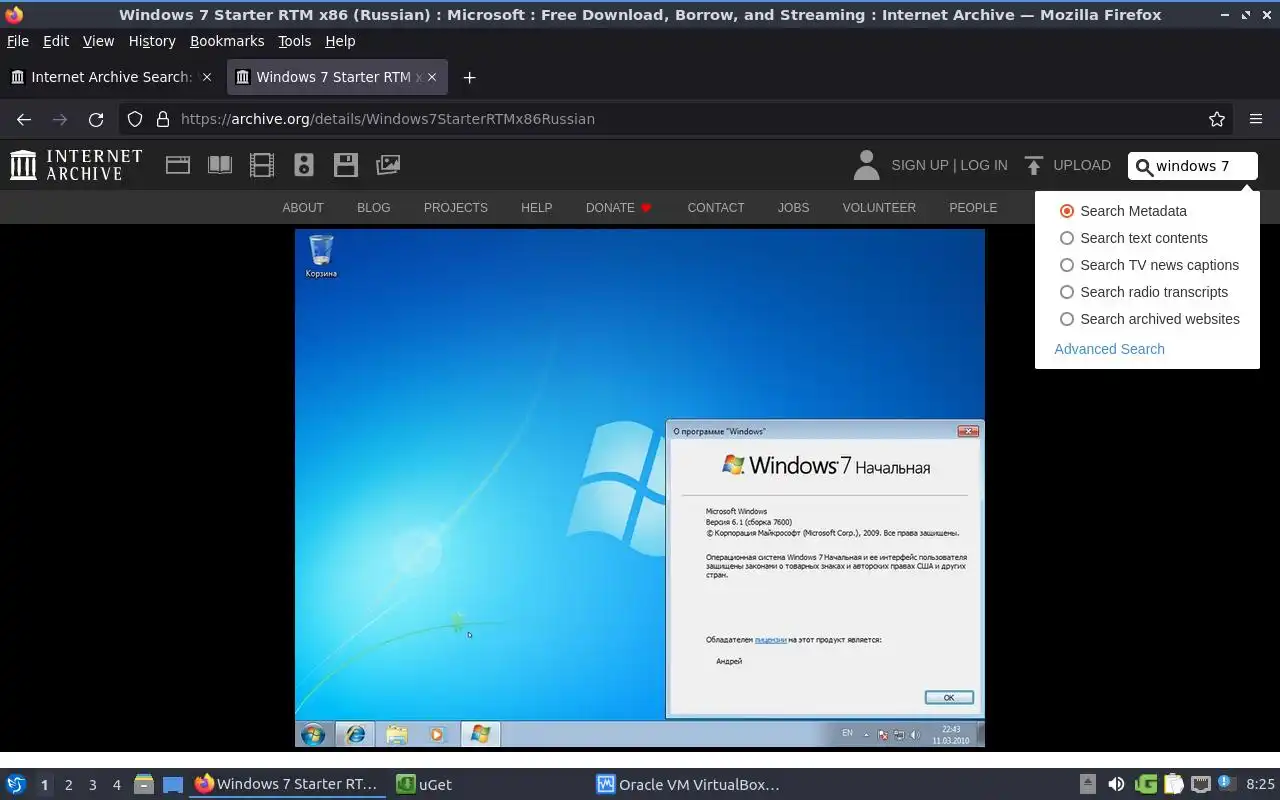
Task: Select the Search text contents option
Action: click(1067, 238)
